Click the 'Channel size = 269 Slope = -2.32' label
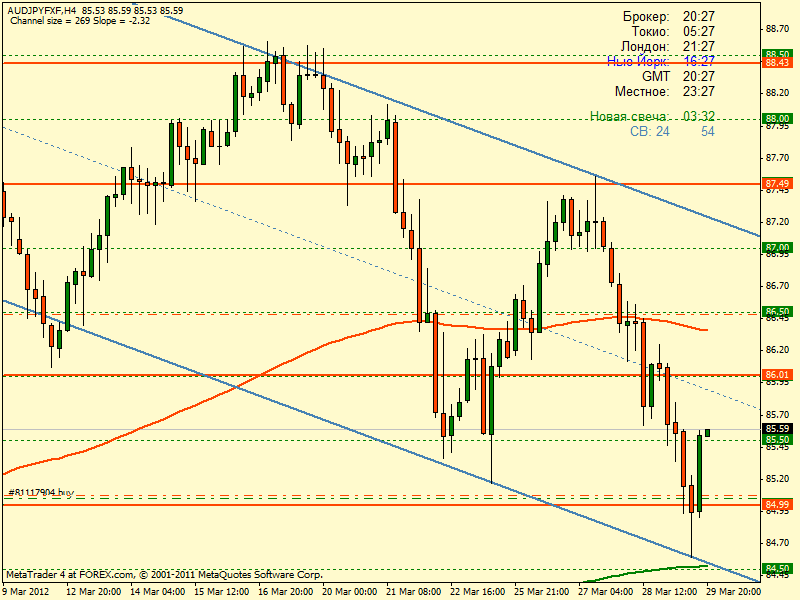The height and width of the screenshot is (600, 800). pyautogui.click(x=80, y=21)
